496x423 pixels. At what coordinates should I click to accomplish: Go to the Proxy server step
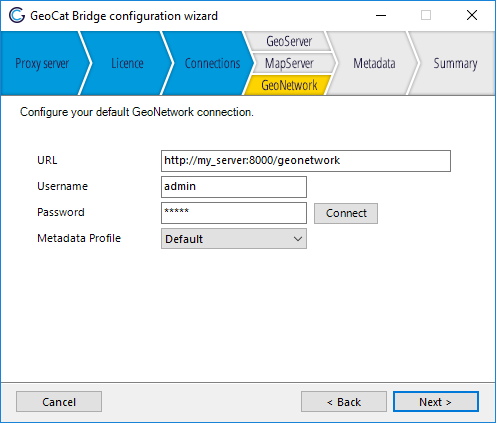click(42, 63)
